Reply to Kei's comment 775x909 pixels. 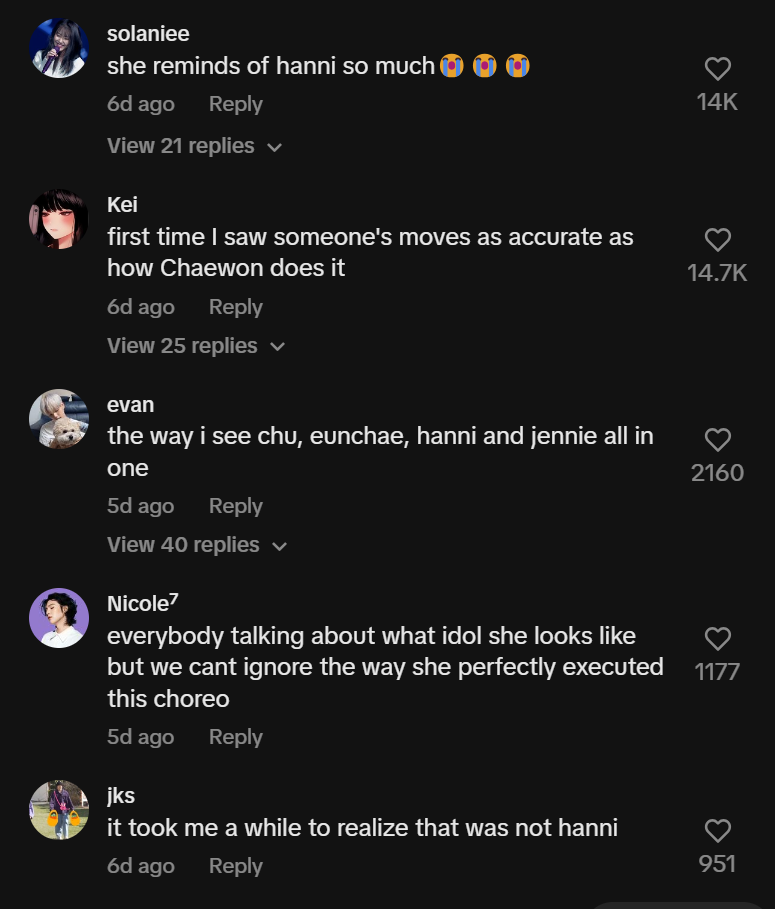235,307
